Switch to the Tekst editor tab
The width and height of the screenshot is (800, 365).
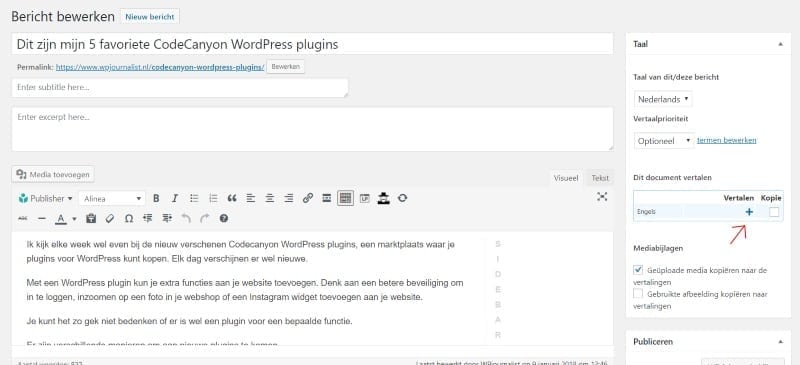point(600,178)
